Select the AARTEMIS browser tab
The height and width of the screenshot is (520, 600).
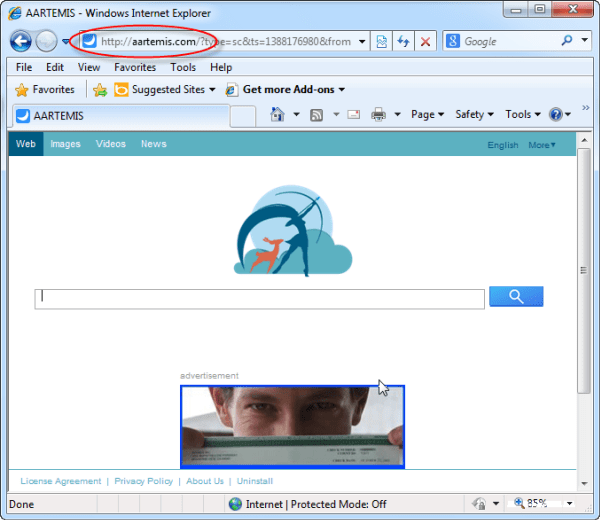pos(121,116)
